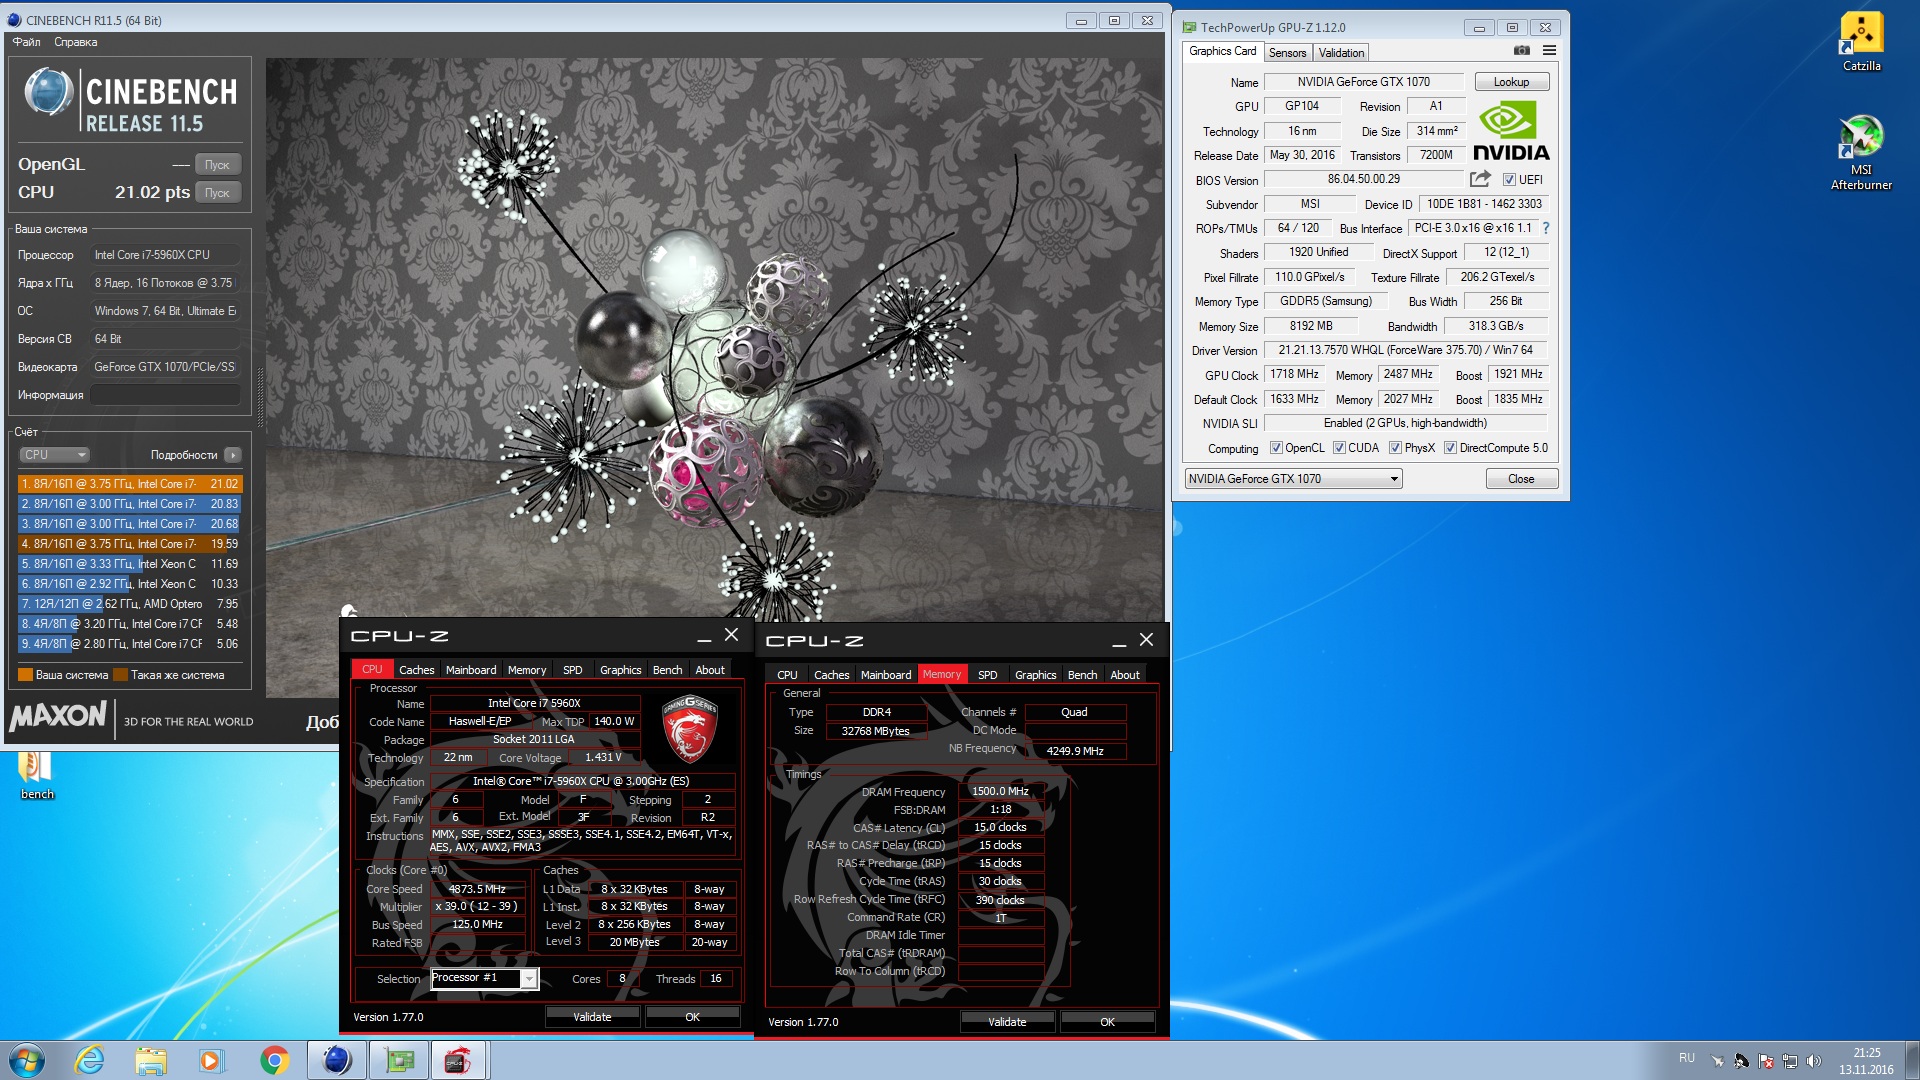Toggle the UEFI checkbox in GPU-Z
The height and width of the screenshot is (1080, 1920).
(x=1509, y=180)
